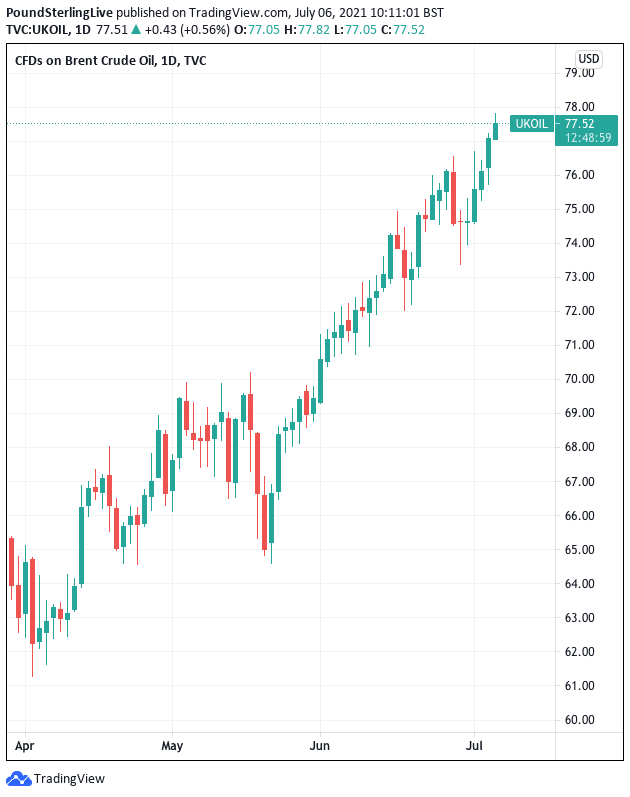
Task: Click the TradingView cloud logo icon
Action: [x=18, y=778]
